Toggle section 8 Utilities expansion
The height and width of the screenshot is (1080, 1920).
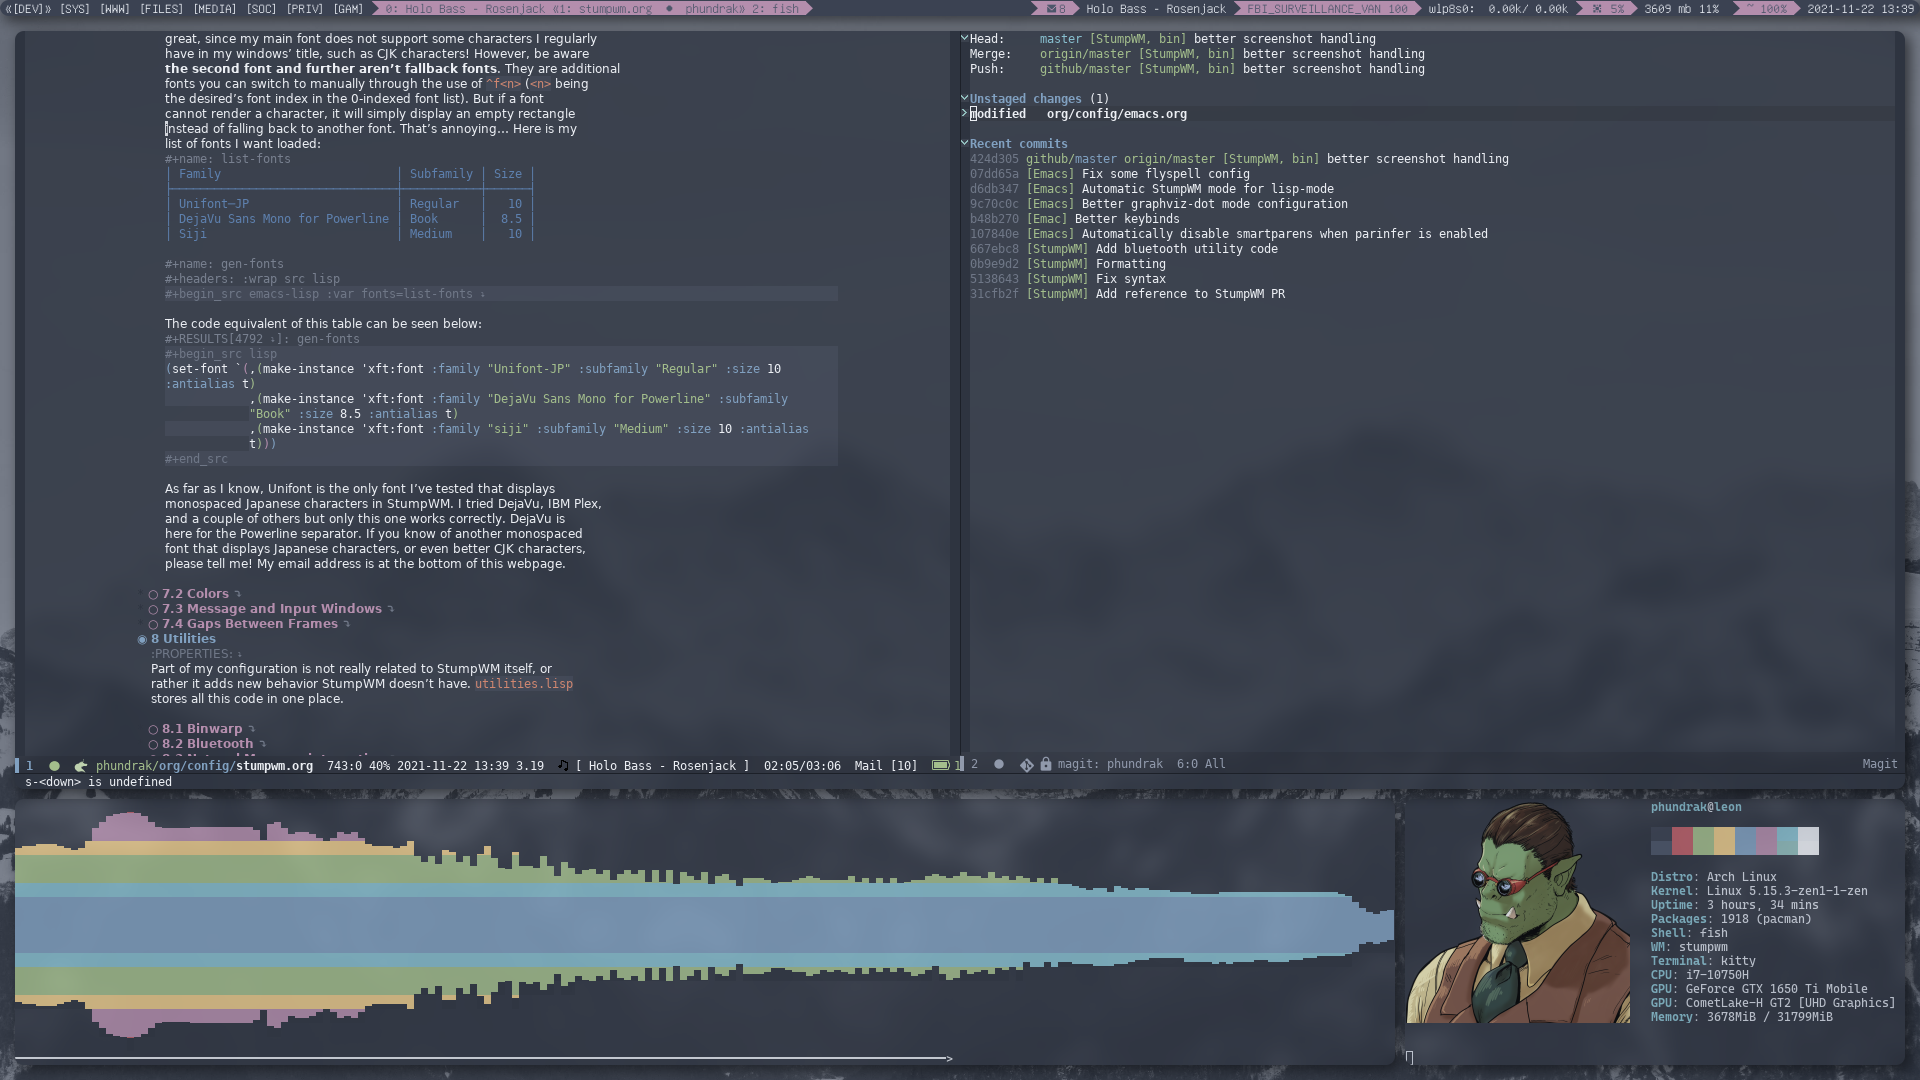click(142, 638)
